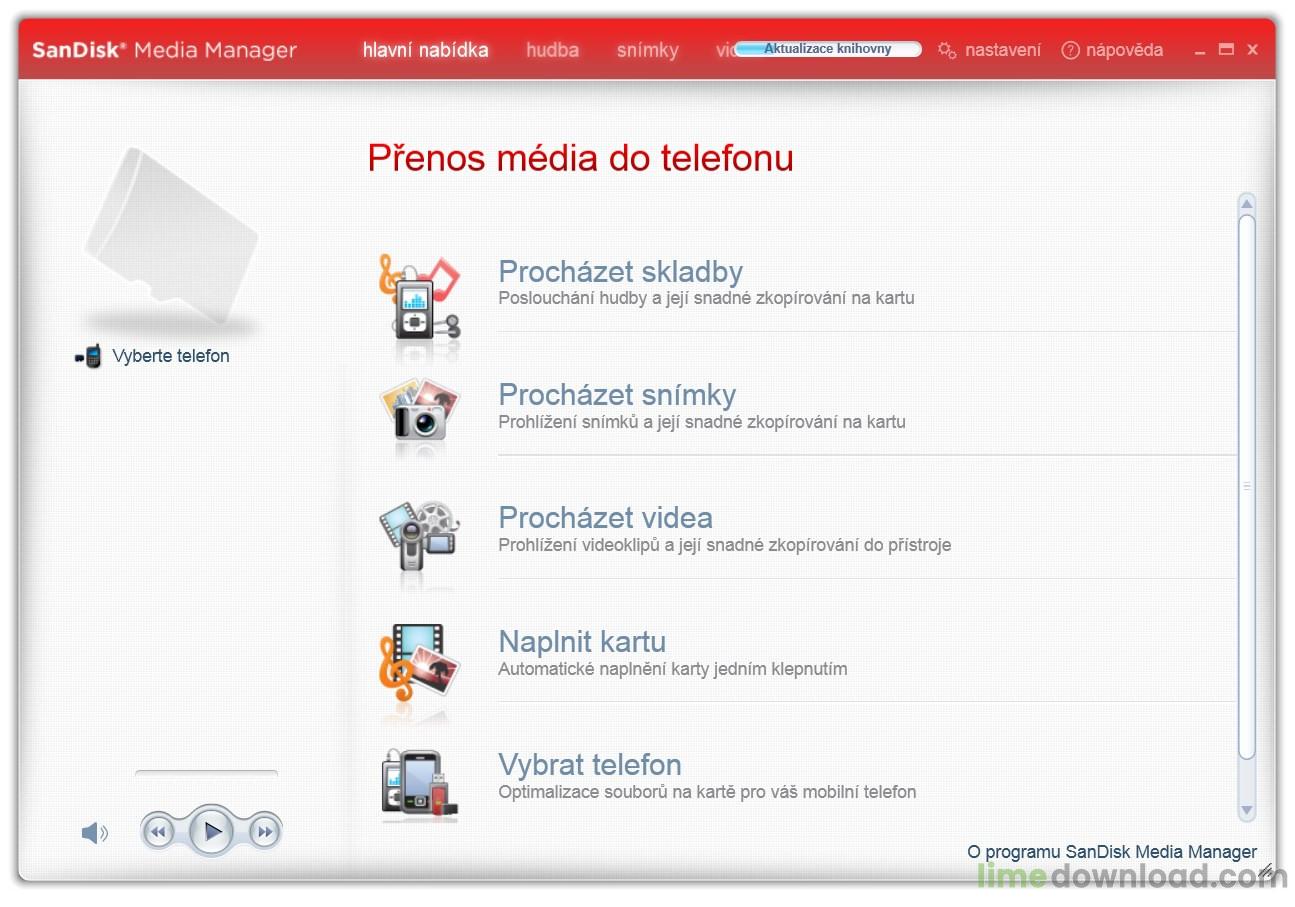The image size is (1295, 907).
Task: Click Vyberte telefon in the left panel
Action: (171, 356)
